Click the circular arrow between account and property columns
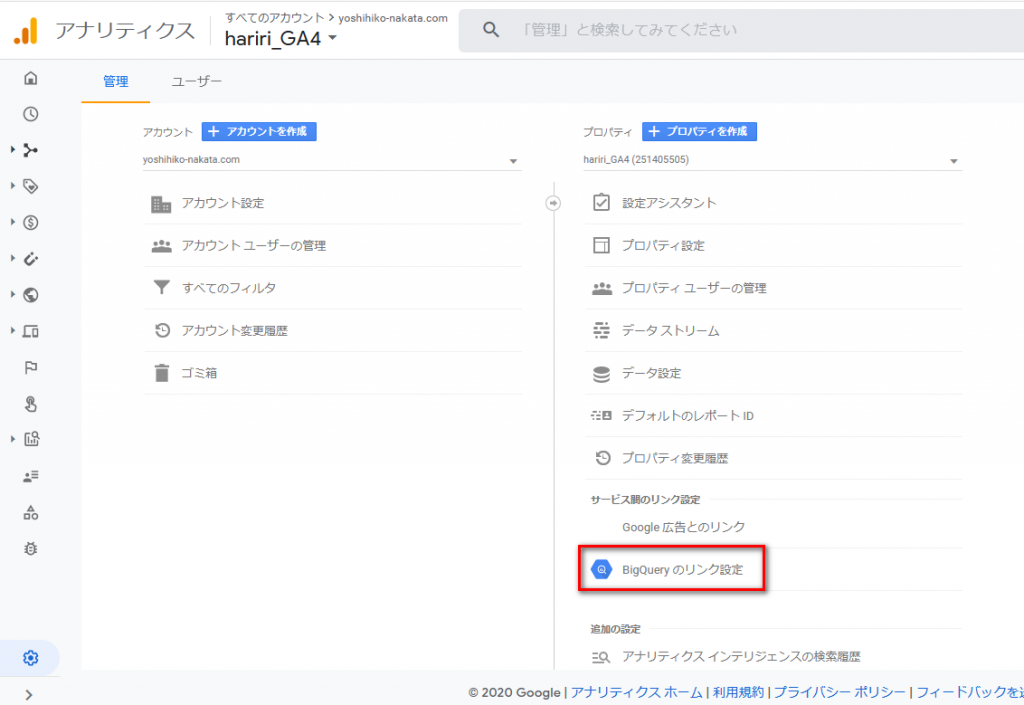The width and height of the screenshot is (1024, 705). tap(553, 204)
